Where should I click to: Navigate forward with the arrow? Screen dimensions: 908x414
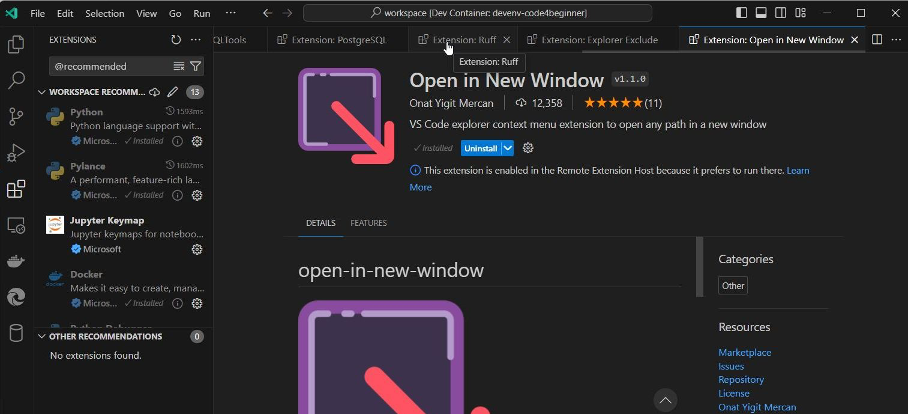287,13
